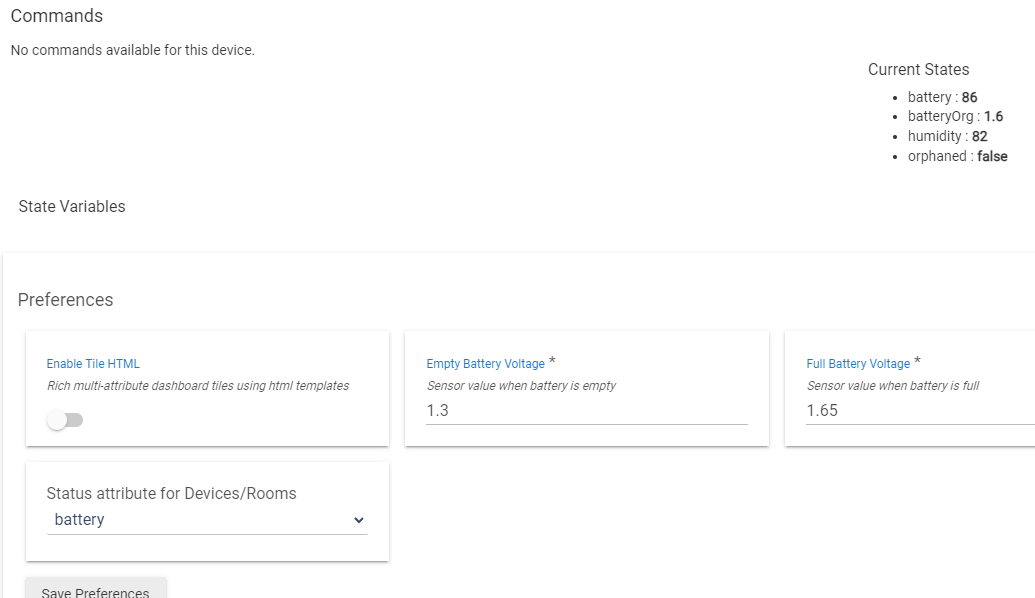The image size is (1035, 598).
Task: Click the 'Sensor value when battery is empty' description
Action: click(x=521, y=386)
